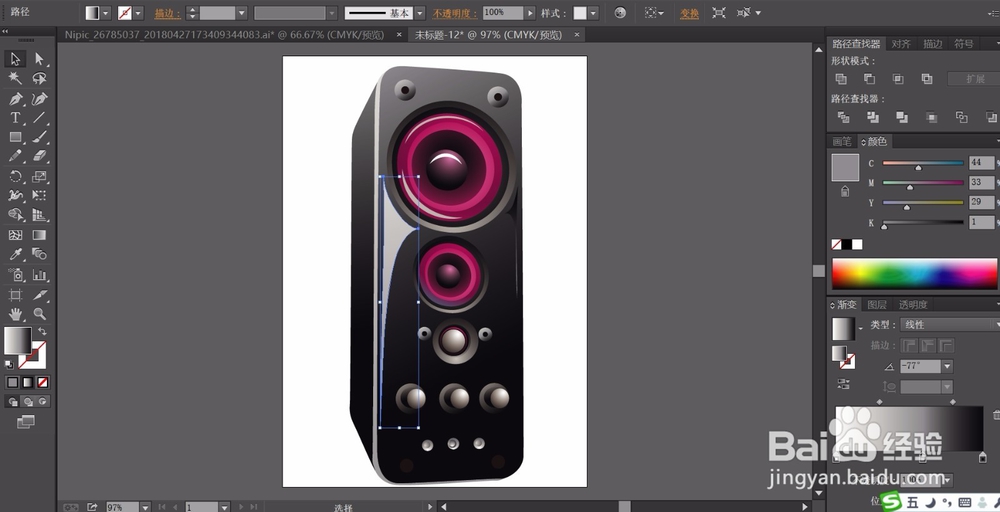Click the 不透明度 link
The height and width of the screenshot is (512, 1000).
click(x=456, y=13)
